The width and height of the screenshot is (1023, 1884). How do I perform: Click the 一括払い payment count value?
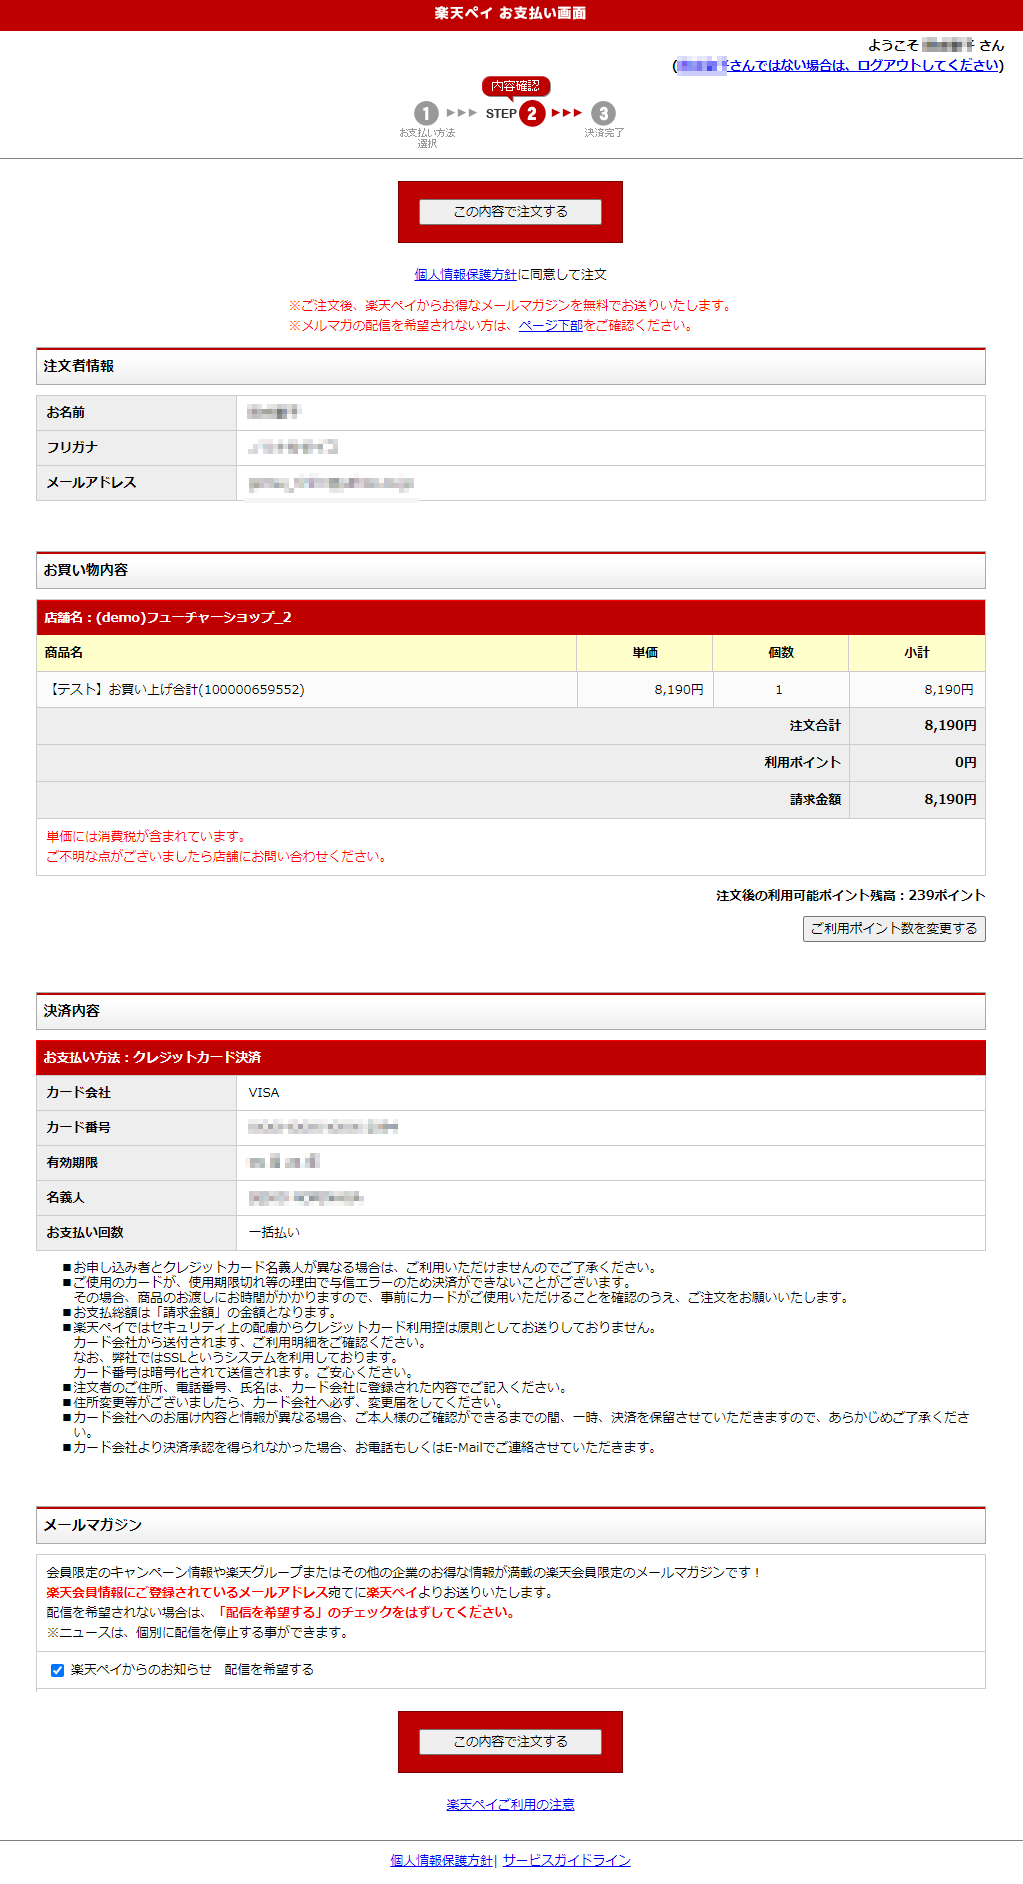coord(274,1232)
